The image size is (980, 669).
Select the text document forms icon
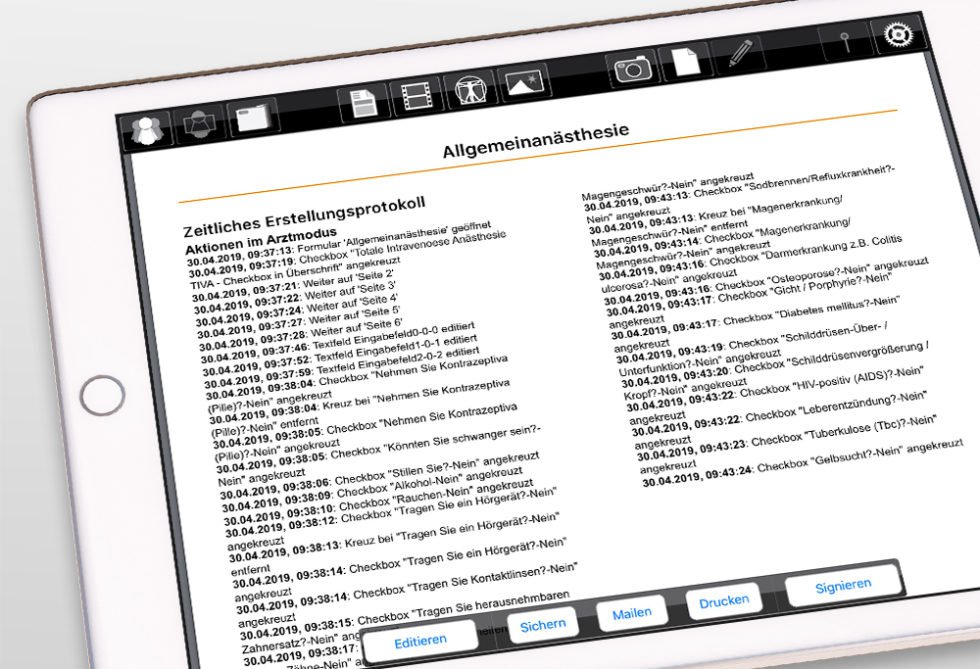point(363,101)
